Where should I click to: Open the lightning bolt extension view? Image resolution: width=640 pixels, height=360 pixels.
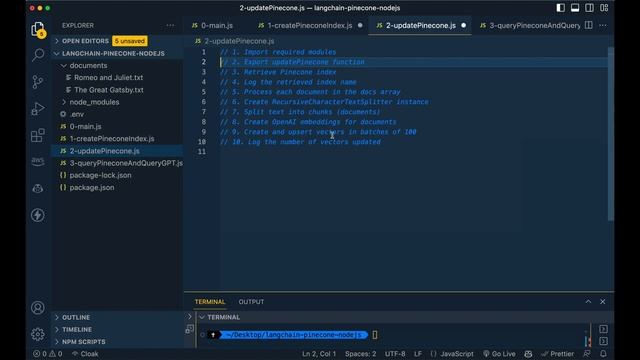coord(38,215)
